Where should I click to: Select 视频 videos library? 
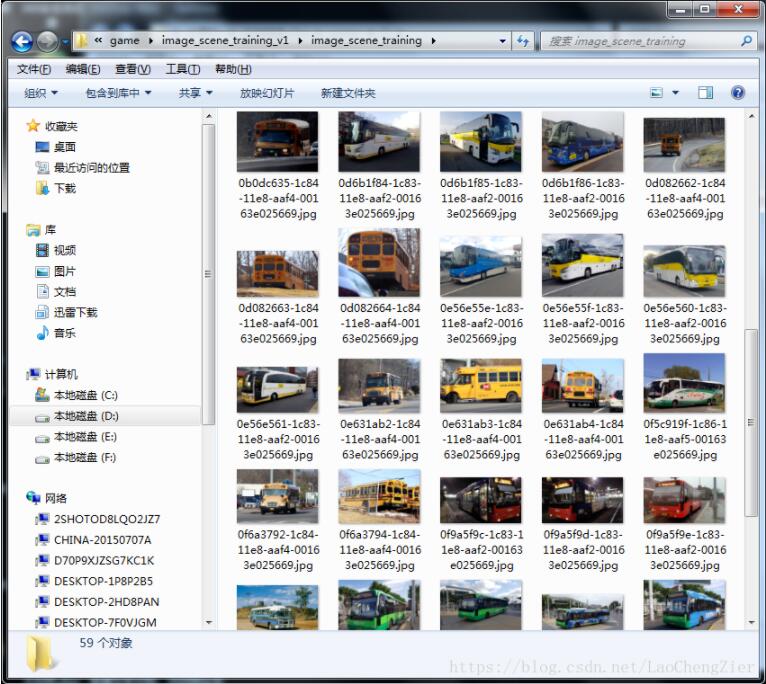56,250
